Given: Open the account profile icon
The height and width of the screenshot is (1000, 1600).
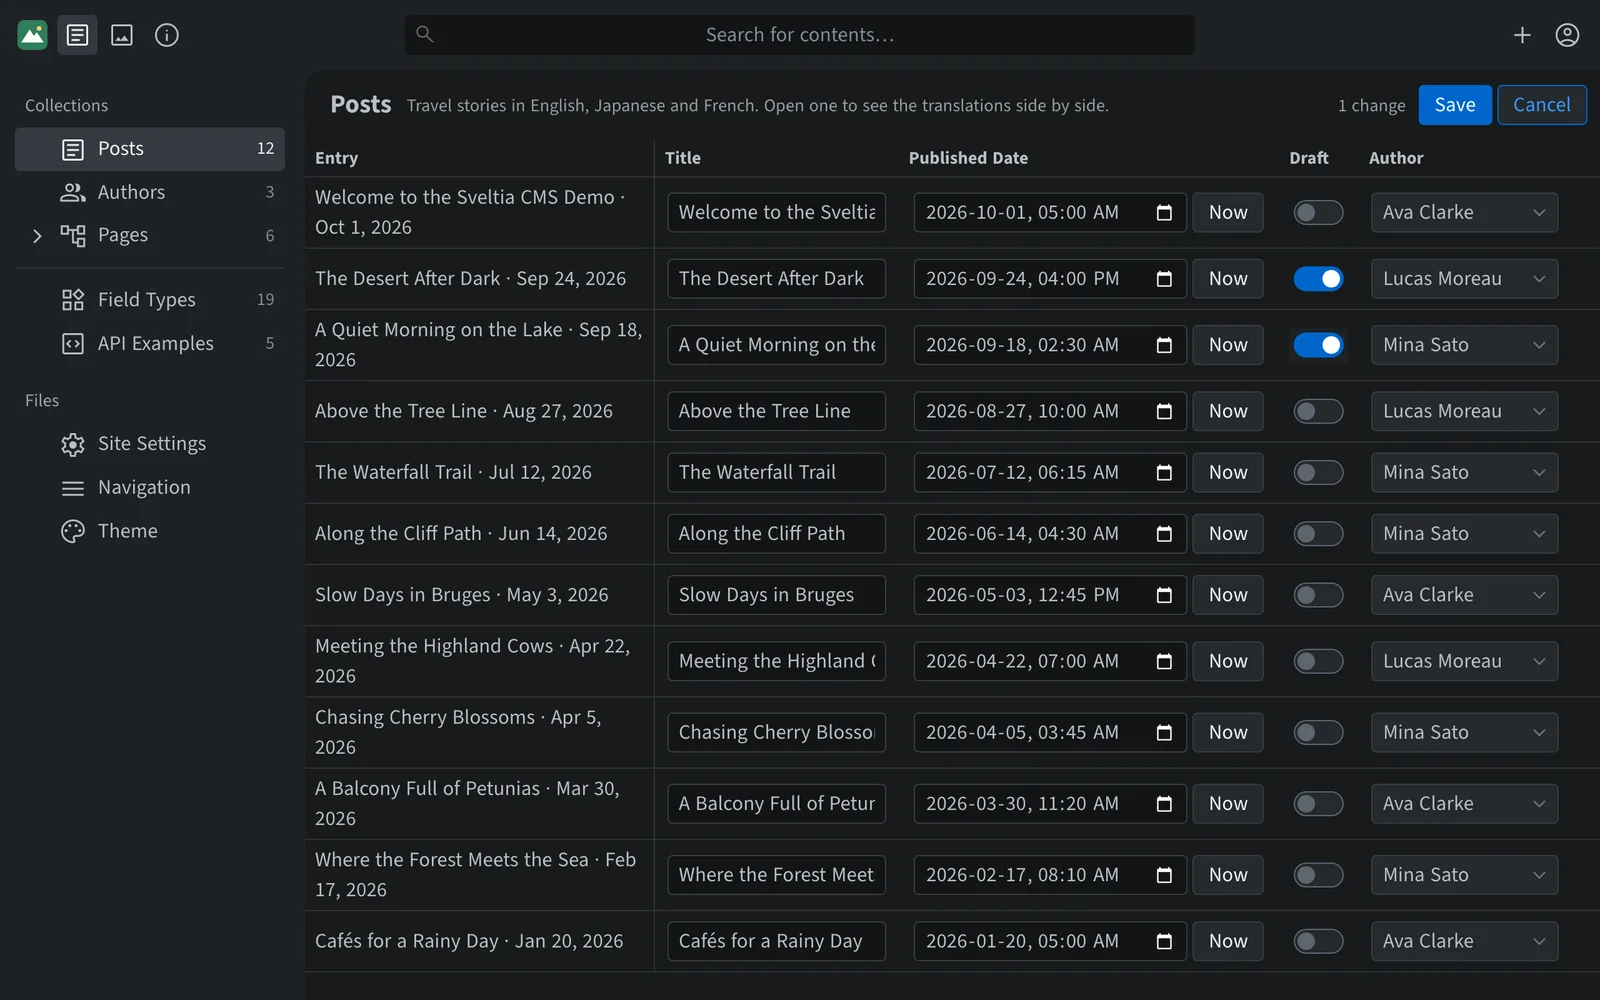Looking at the screenshot, I should (1567, 35).
